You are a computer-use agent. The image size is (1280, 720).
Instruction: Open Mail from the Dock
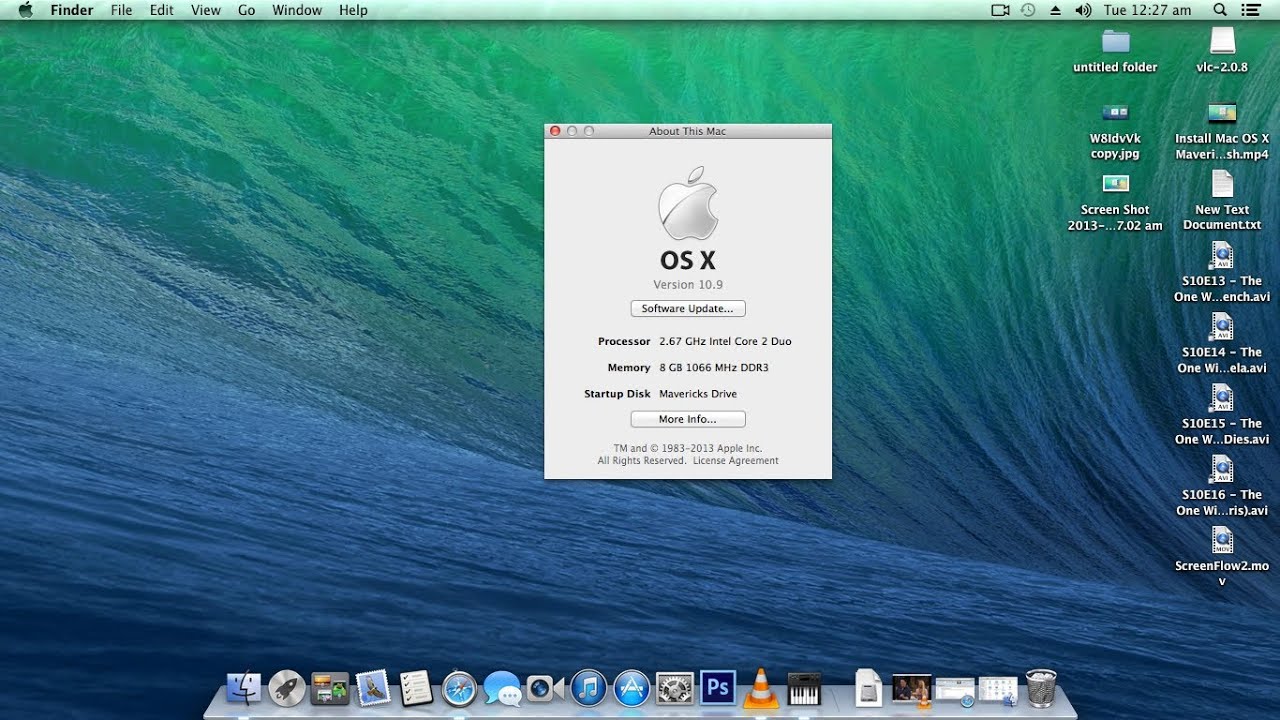coord(371,688)
